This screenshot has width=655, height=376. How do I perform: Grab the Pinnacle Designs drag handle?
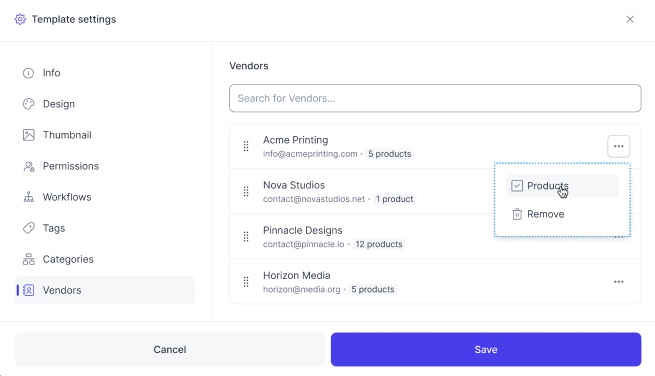point(246,236)
